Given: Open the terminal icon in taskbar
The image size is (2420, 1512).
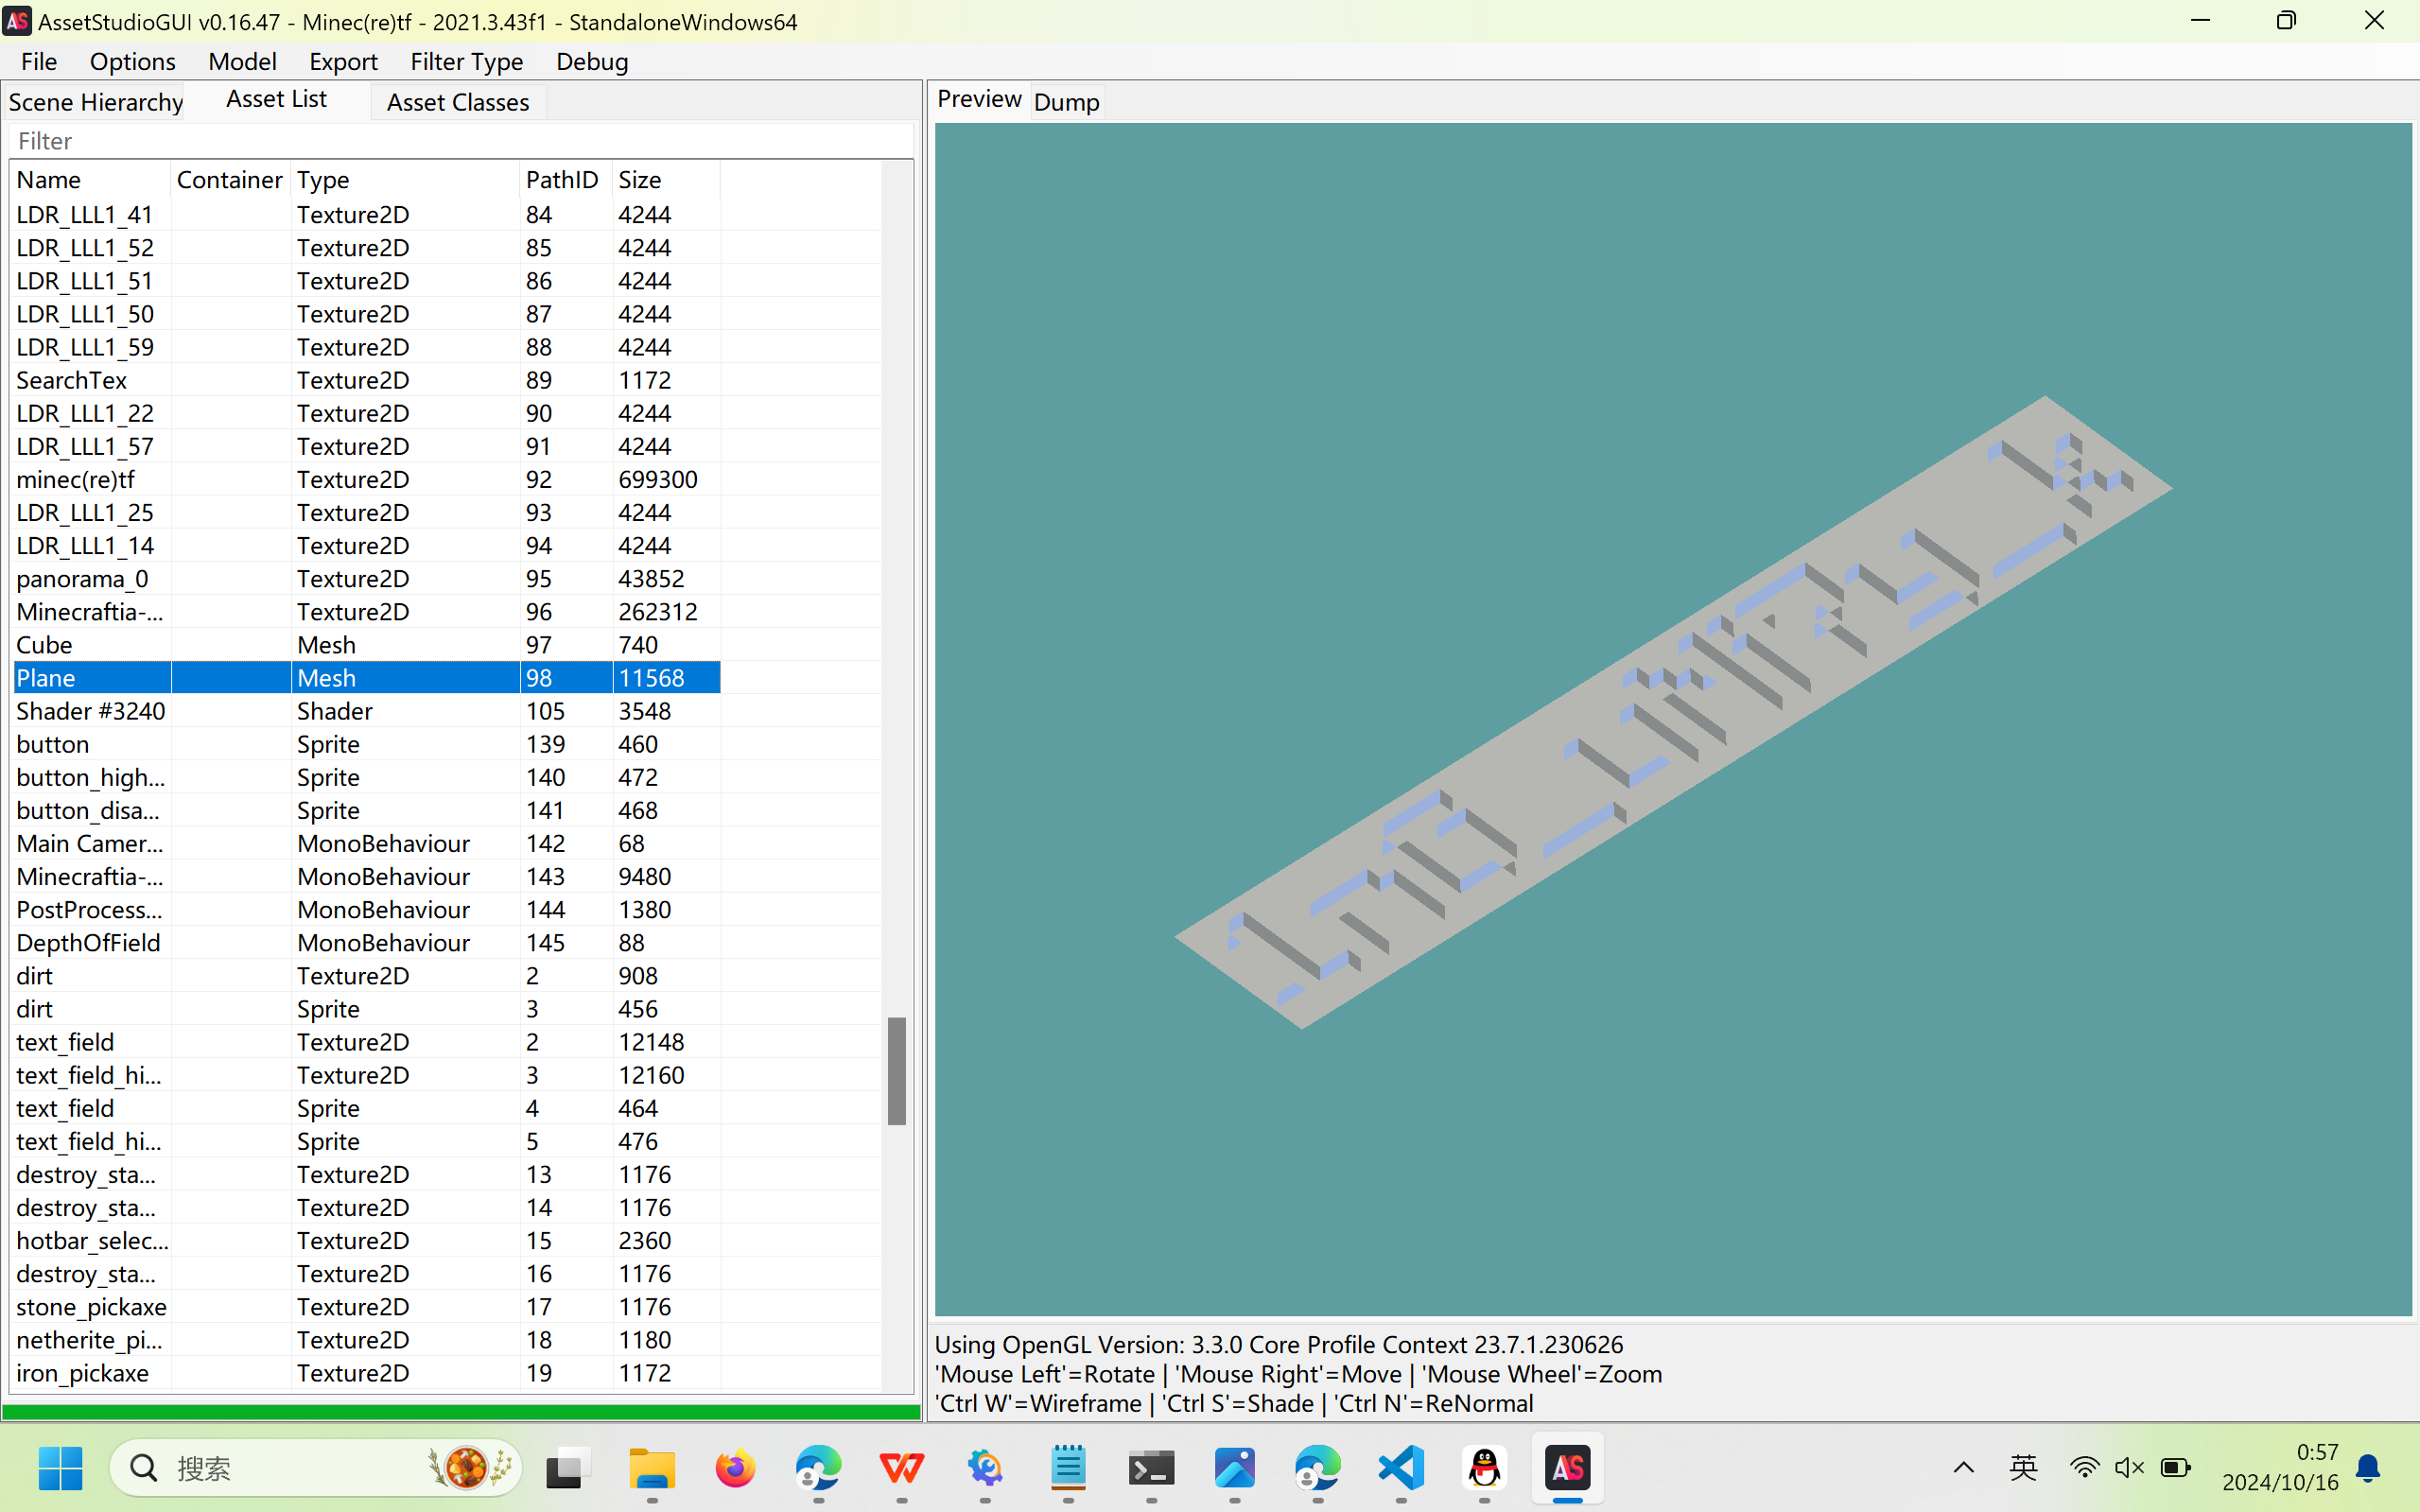Looking at the screenshot, I should tap(1151, 1468).
